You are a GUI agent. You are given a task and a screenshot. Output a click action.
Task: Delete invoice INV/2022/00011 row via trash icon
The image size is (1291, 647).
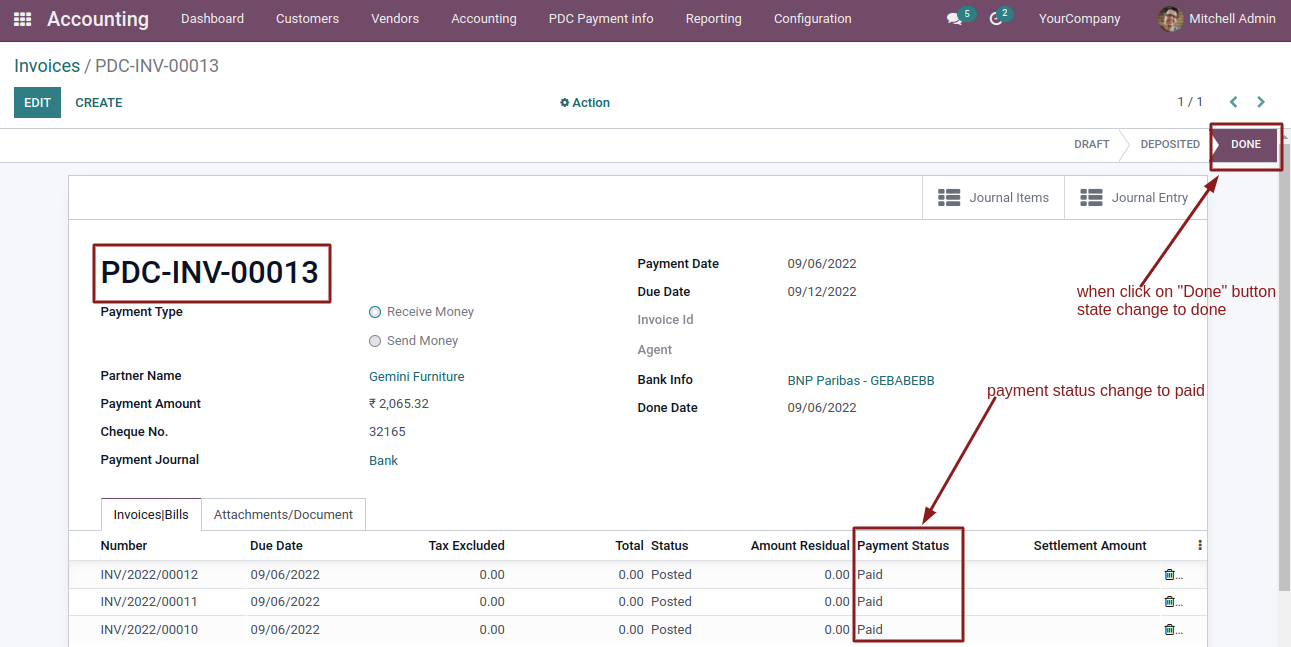pos(1169,601)
